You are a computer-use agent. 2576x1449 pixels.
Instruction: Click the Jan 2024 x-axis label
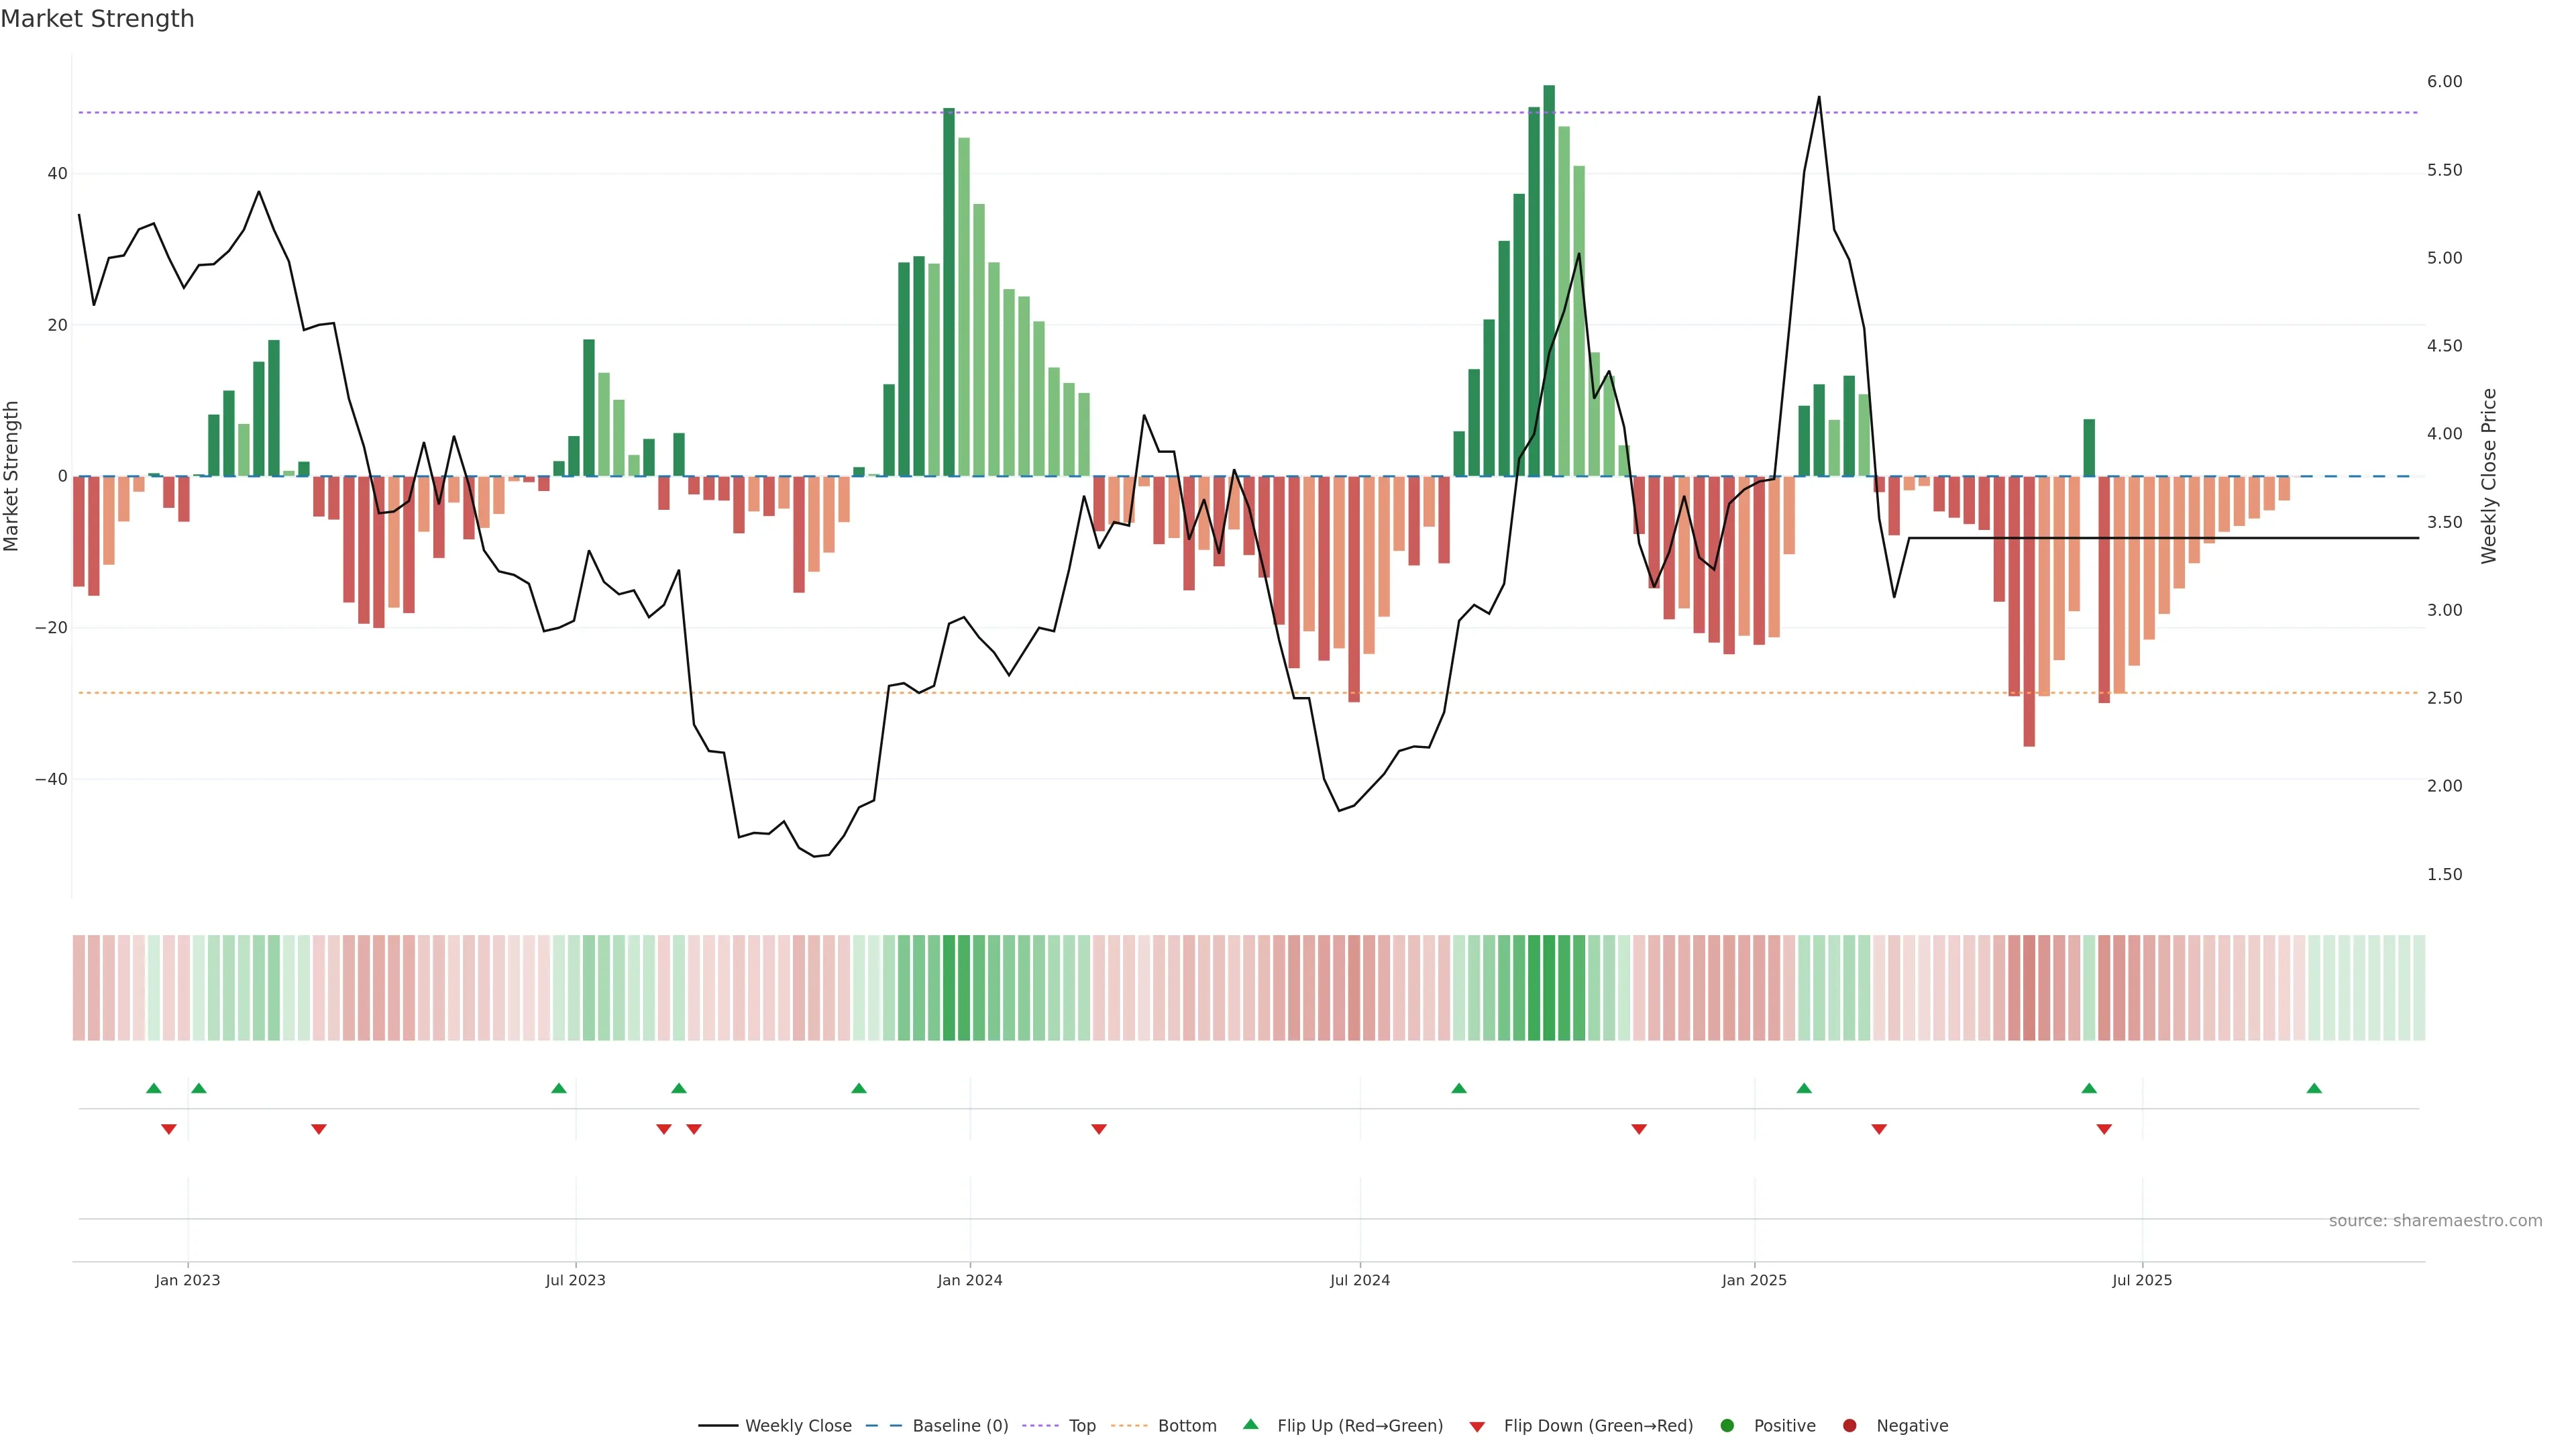(x=969, y=1280)
